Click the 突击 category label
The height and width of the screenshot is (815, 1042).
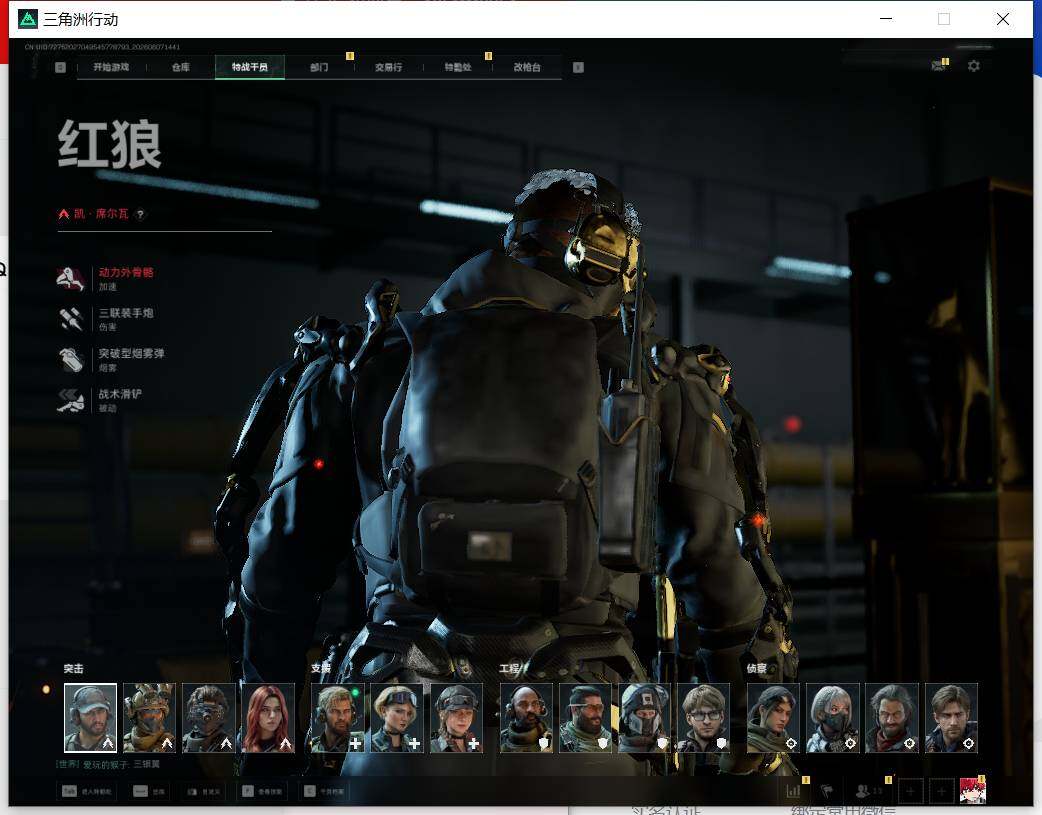(x=73, y=669)
